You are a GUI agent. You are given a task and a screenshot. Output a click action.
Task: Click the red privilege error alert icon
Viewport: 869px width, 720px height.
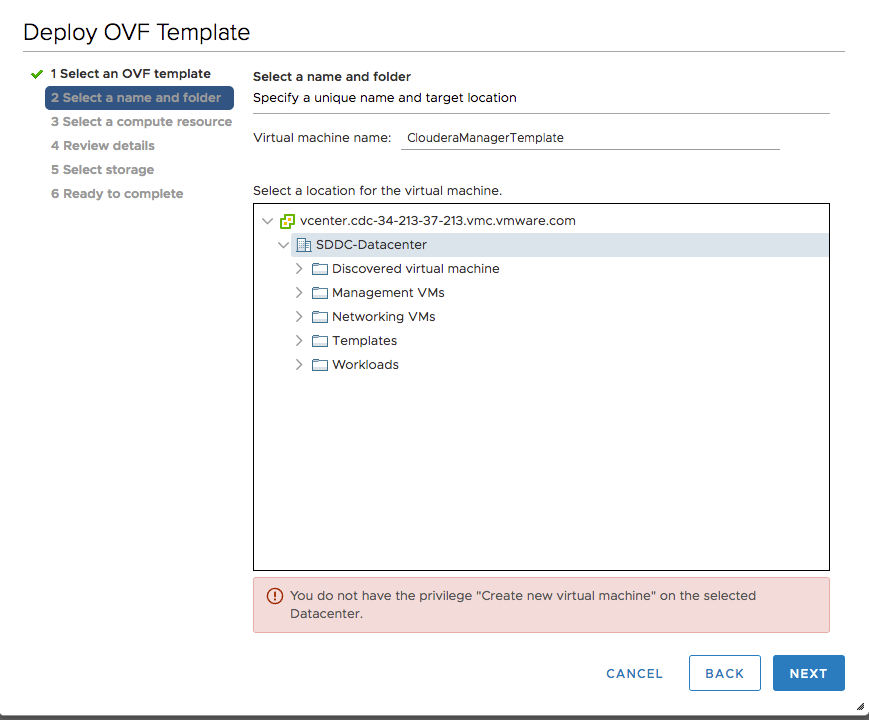tap(275, 596)
